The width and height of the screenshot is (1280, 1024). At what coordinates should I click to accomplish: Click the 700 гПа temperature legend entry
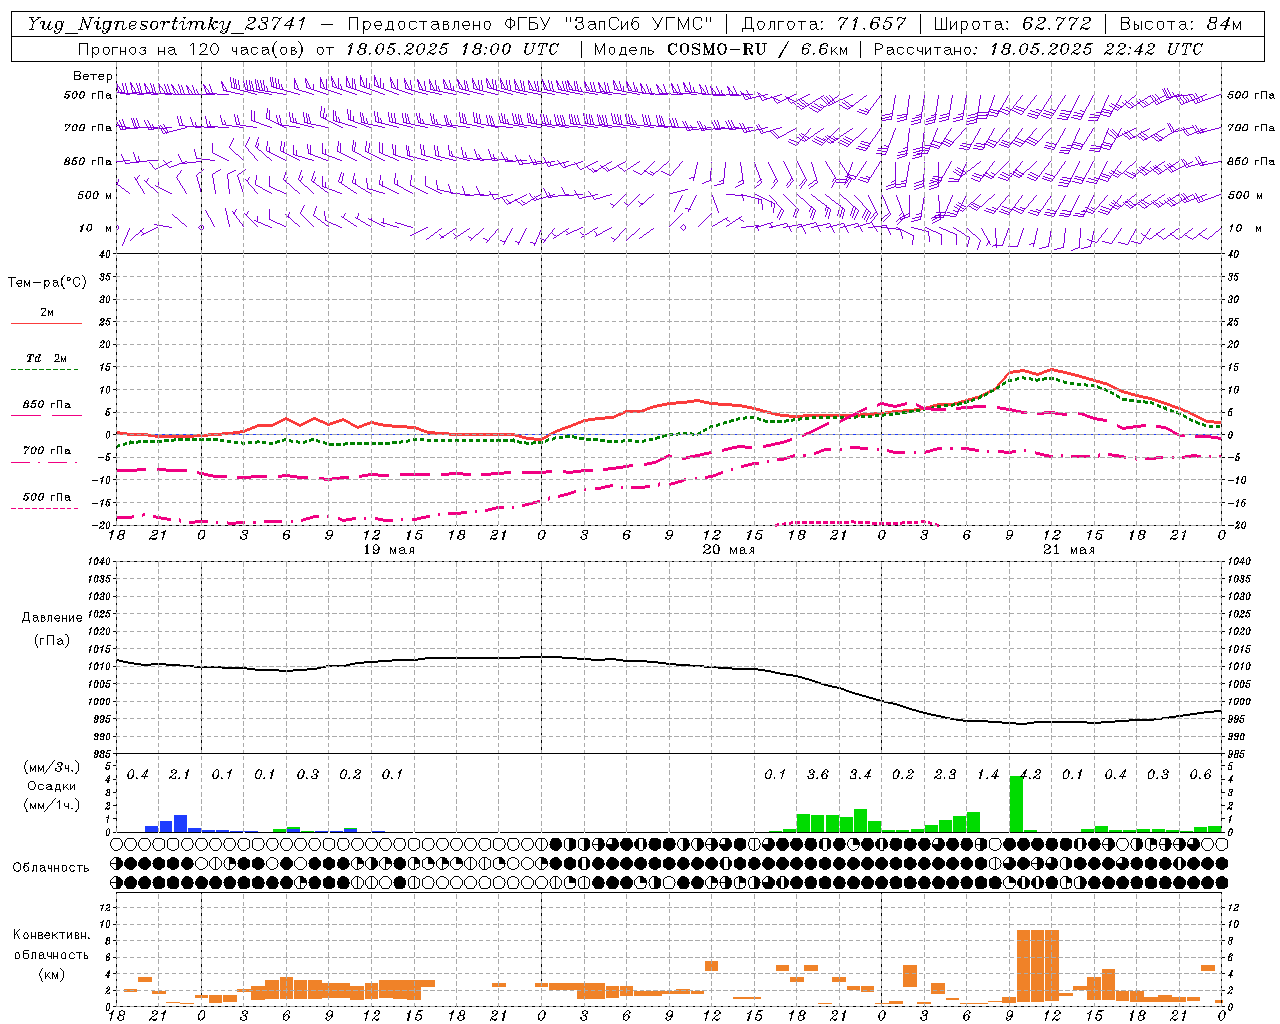47,451
